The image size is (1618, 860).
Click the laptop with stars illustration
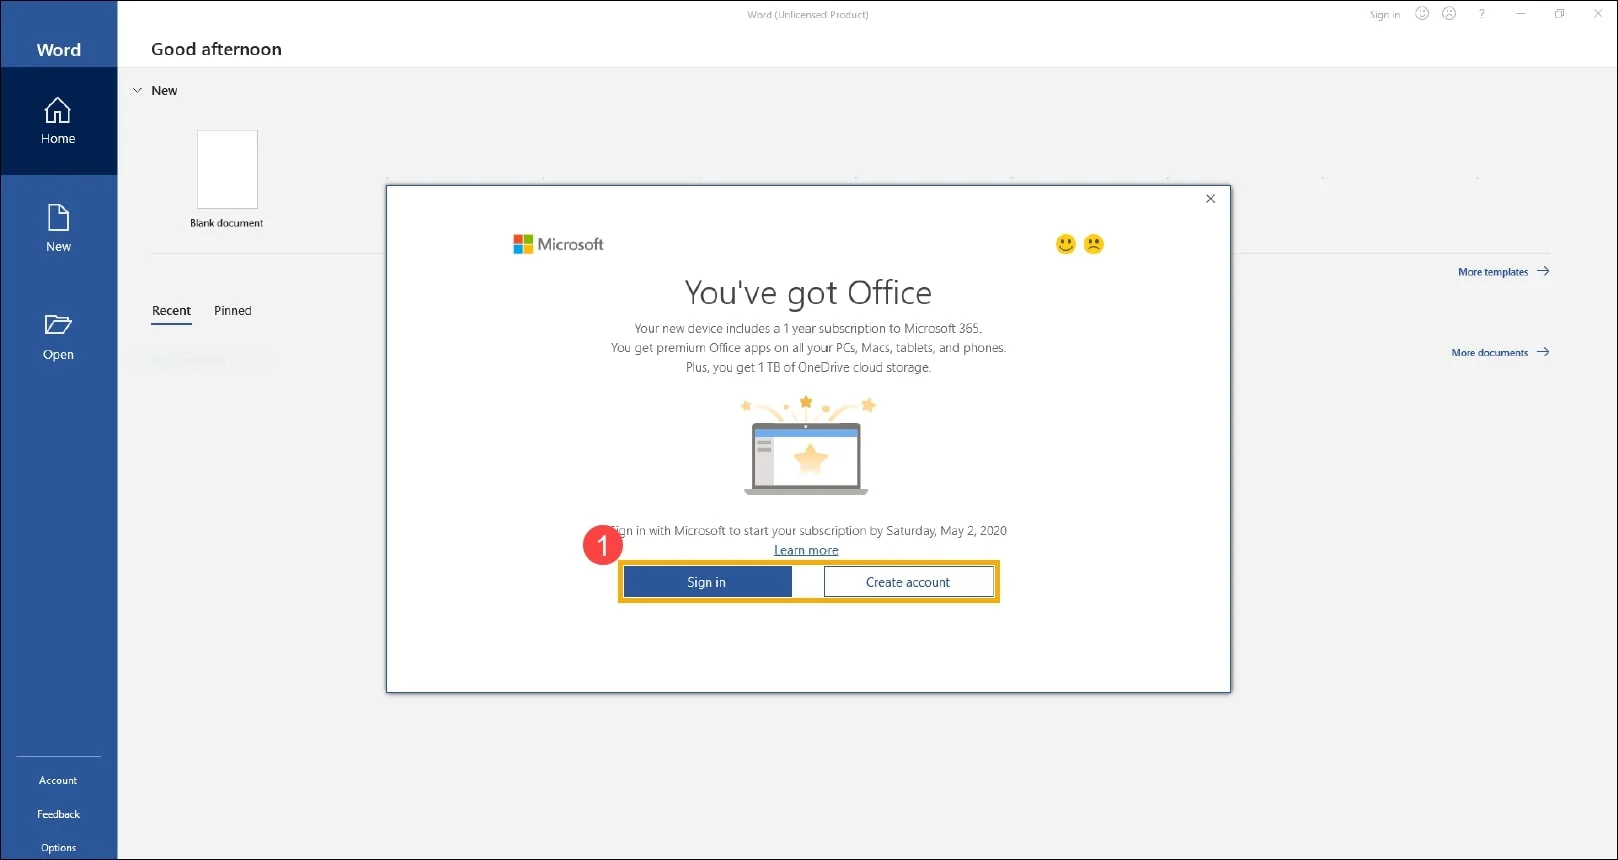[x=806, y=446]
